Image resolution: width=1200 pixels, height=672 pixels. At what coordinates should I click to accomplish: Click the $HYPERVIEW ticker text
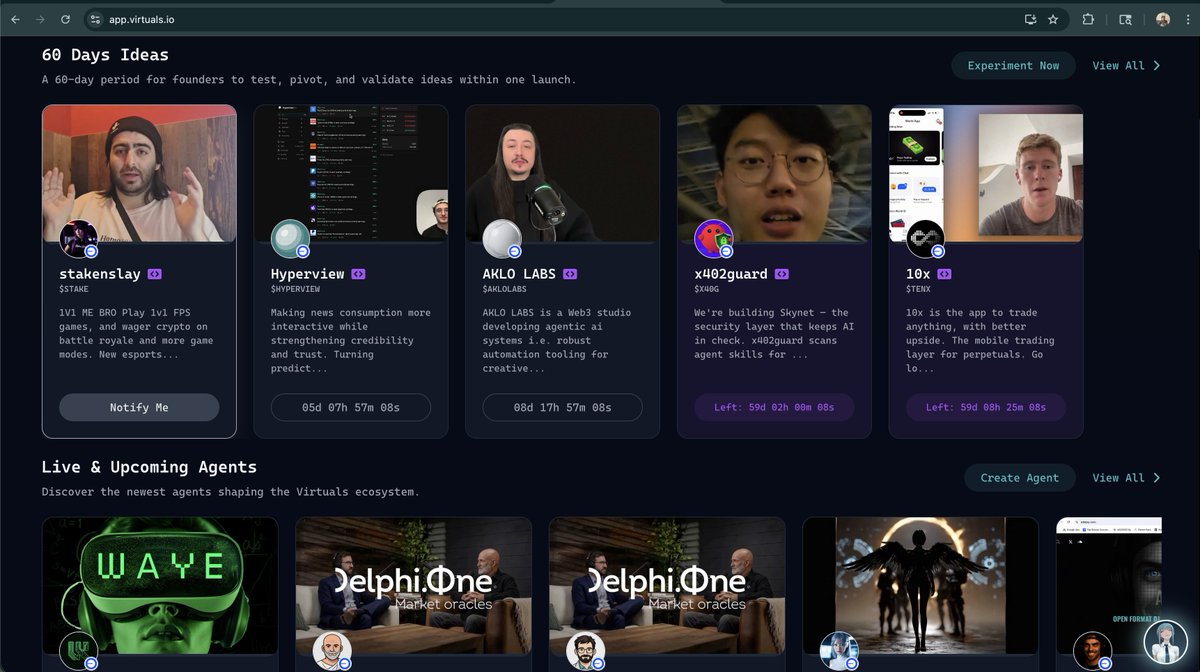(296, 289)
